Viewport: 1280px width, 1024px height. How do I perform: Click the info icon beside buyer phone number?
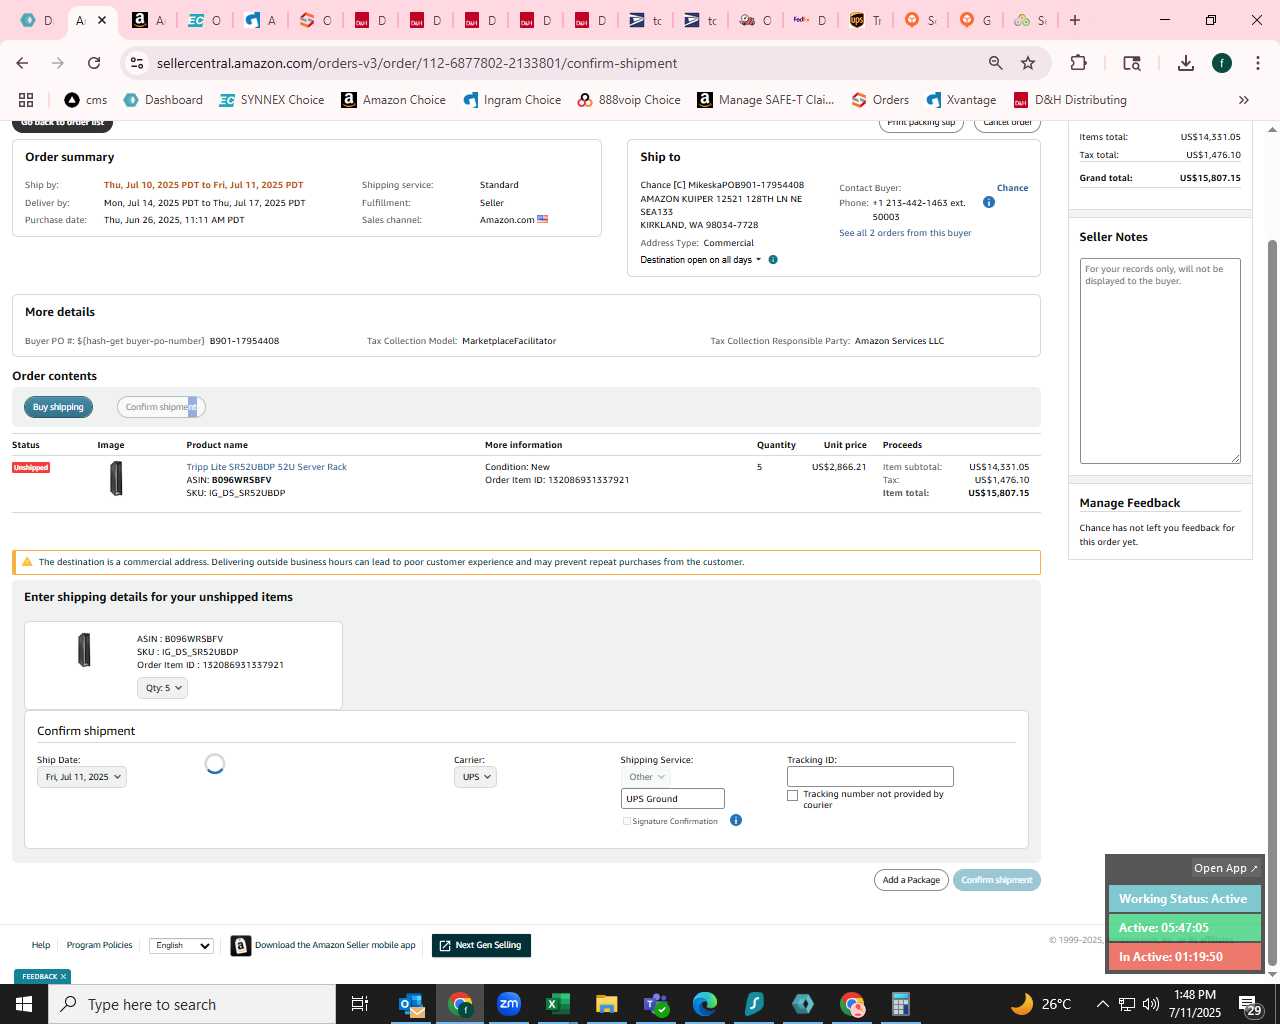[x=989, y=202]
